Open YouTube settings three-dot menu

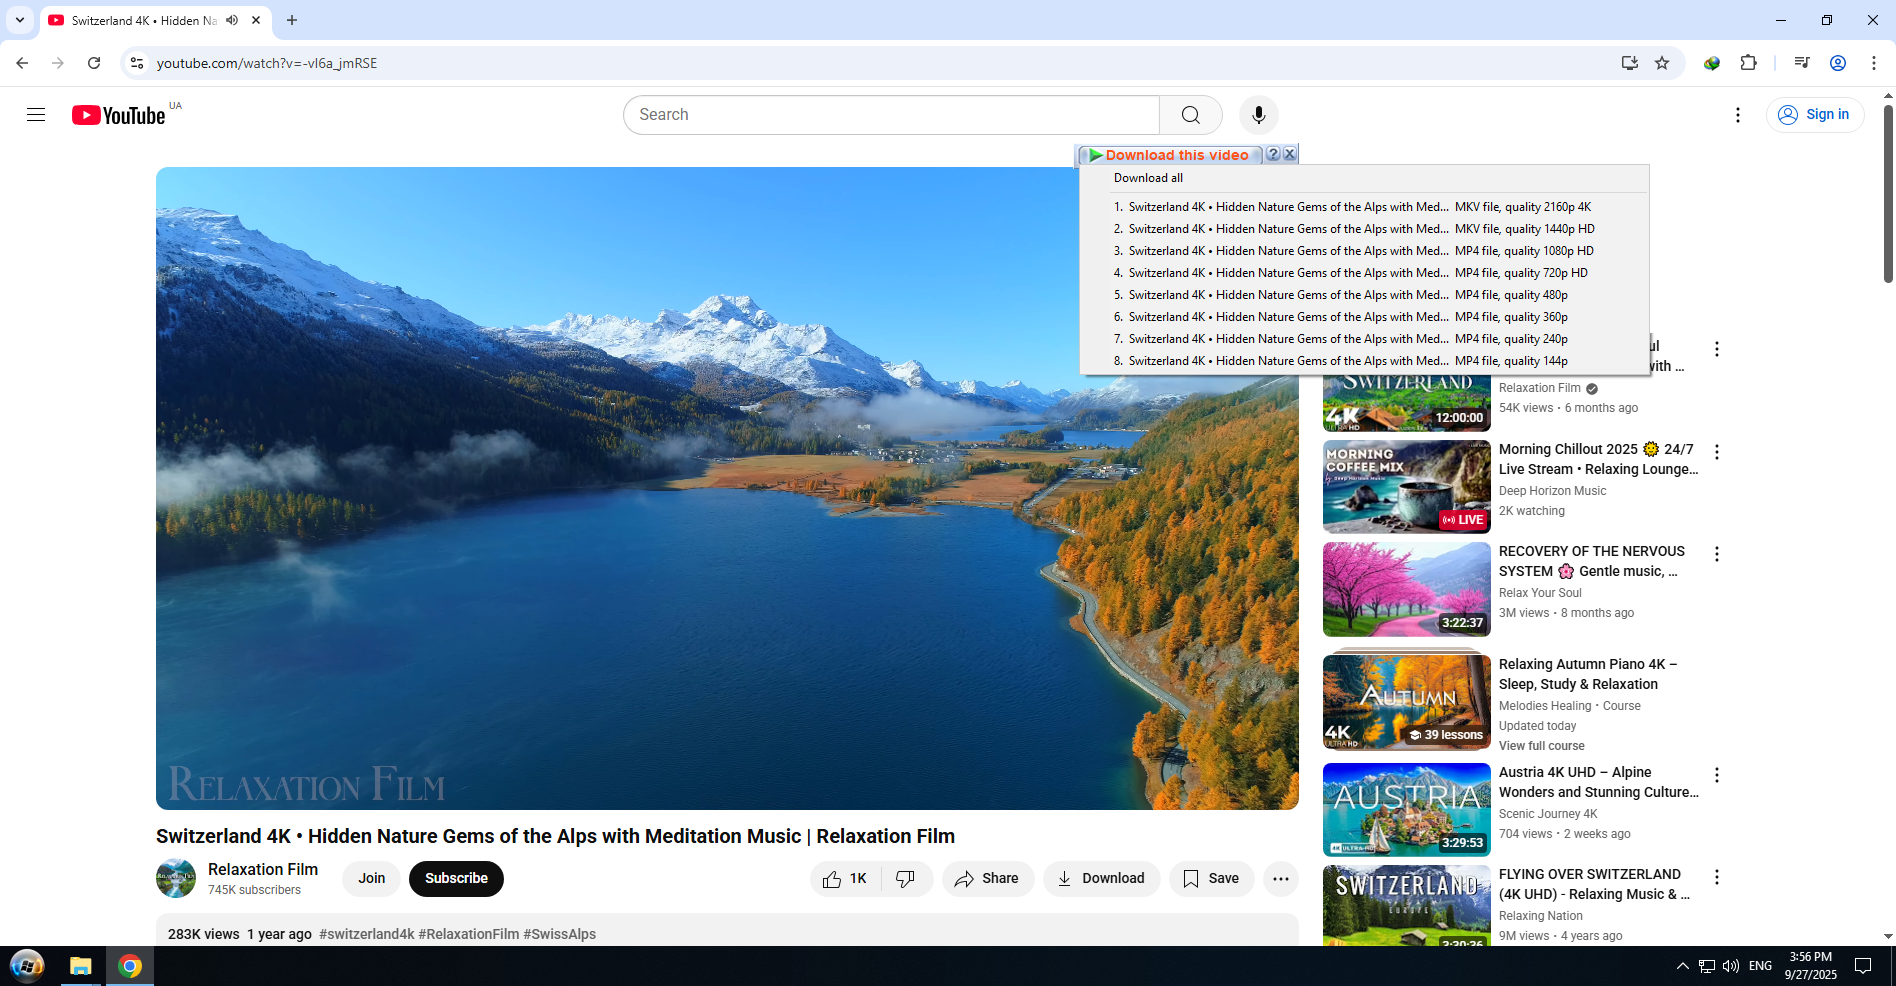click(x=1738, y=115)
